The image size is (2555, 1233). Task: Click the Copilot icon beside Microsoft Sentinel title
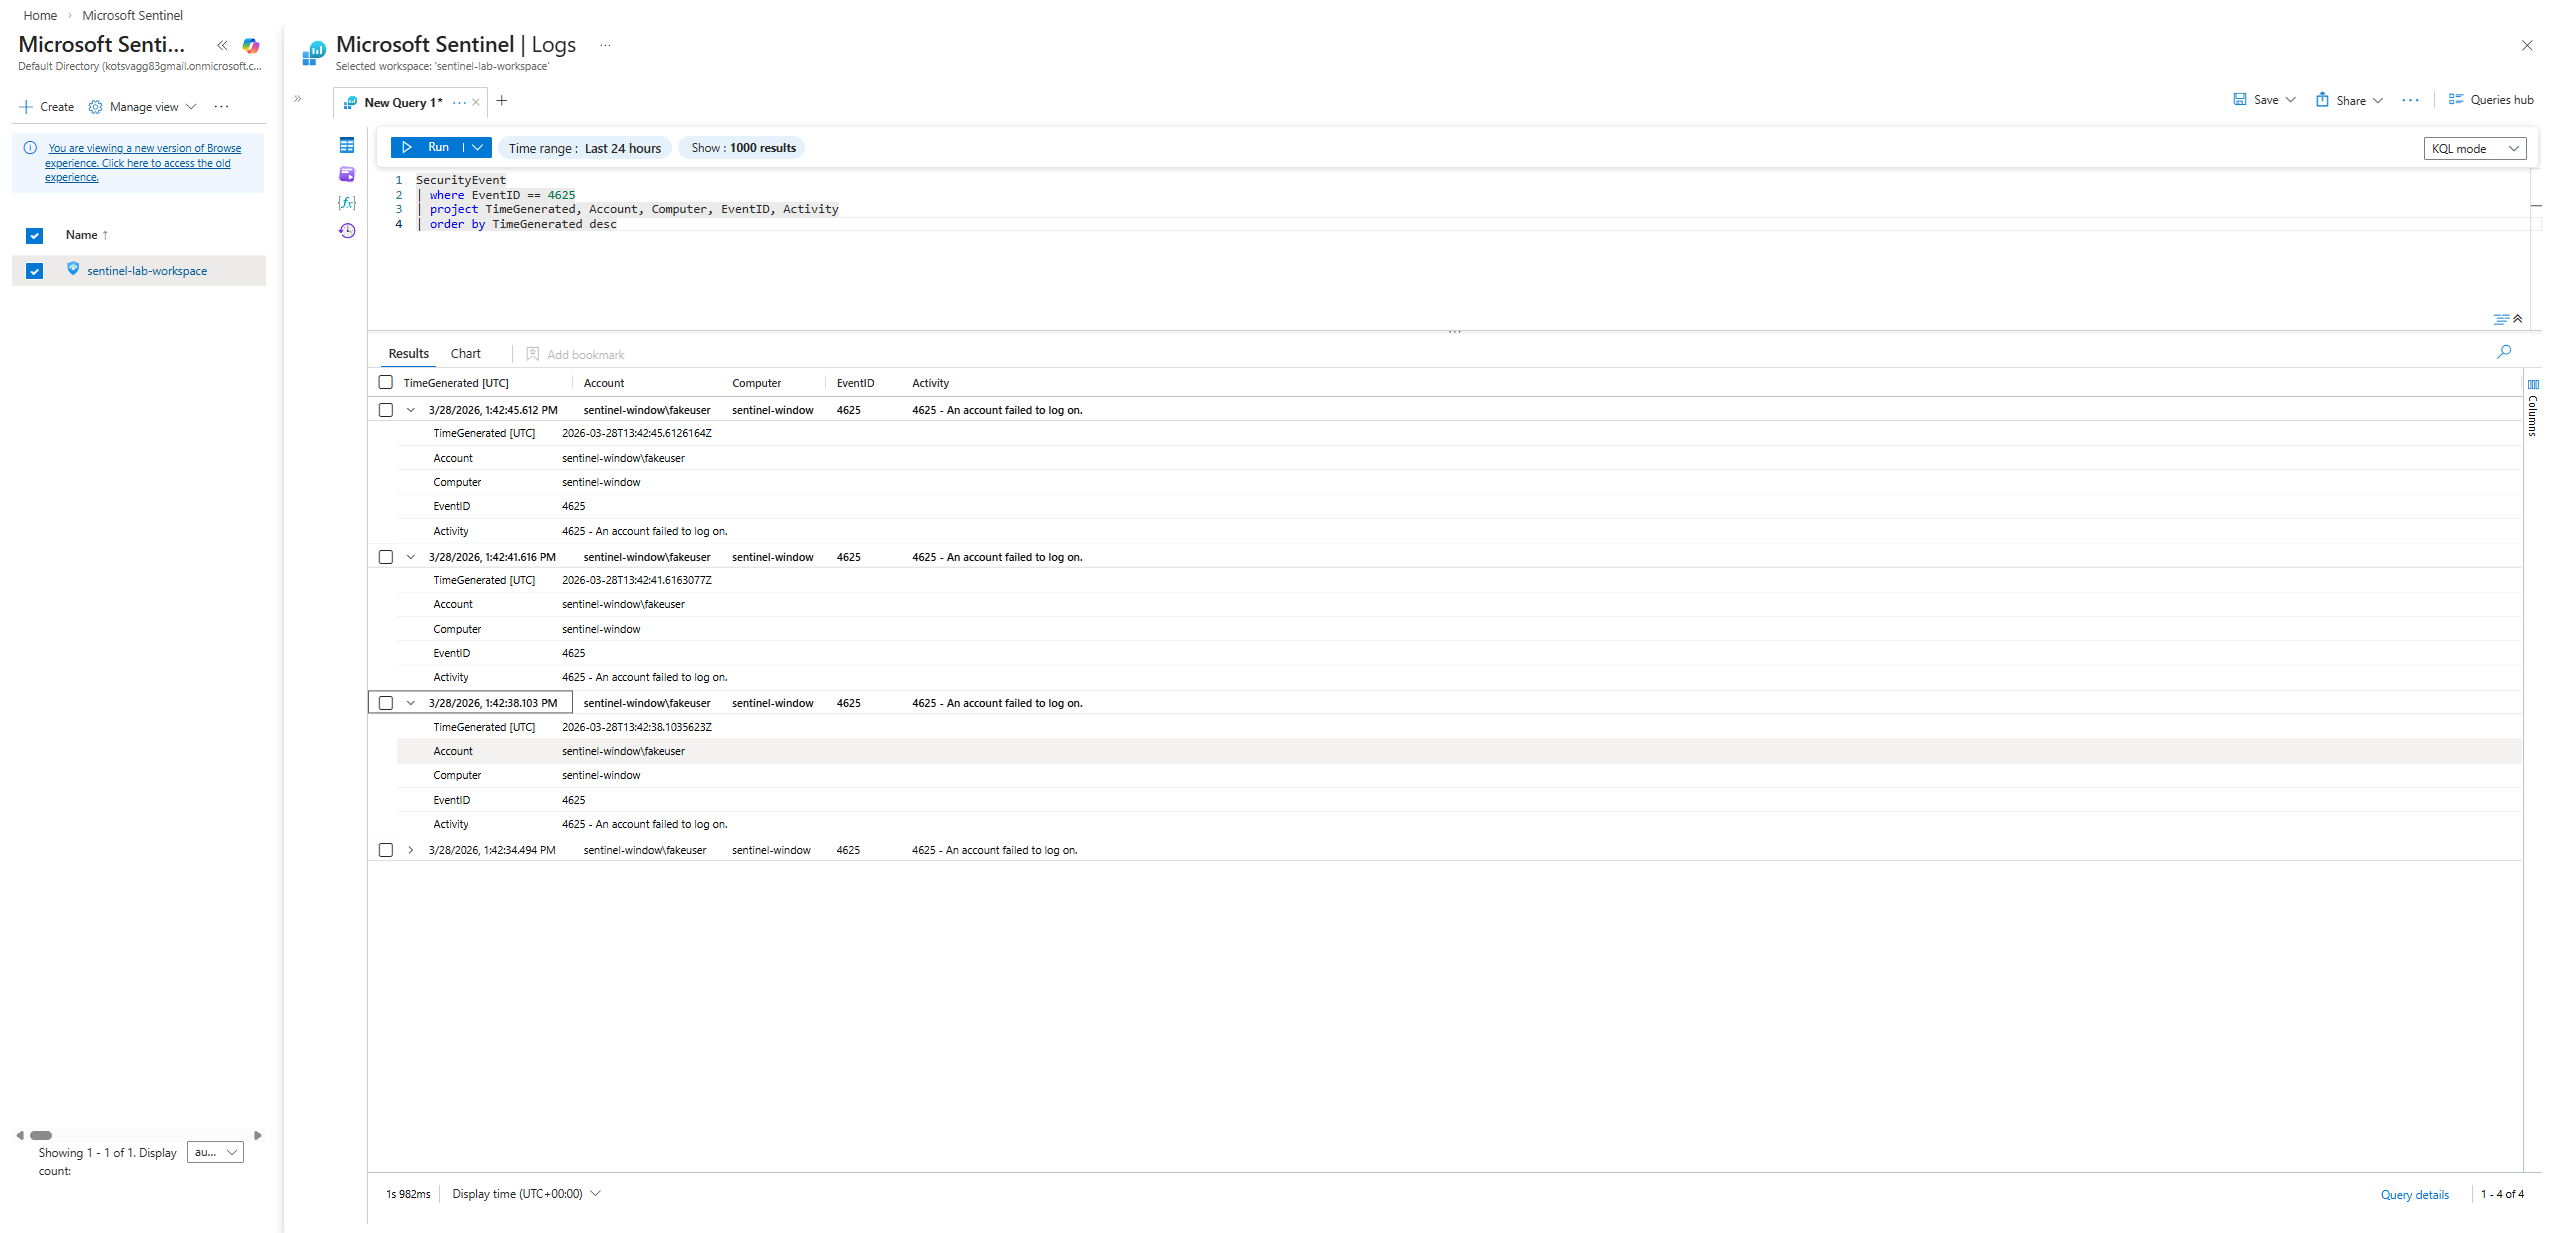[x=251, y=45]
